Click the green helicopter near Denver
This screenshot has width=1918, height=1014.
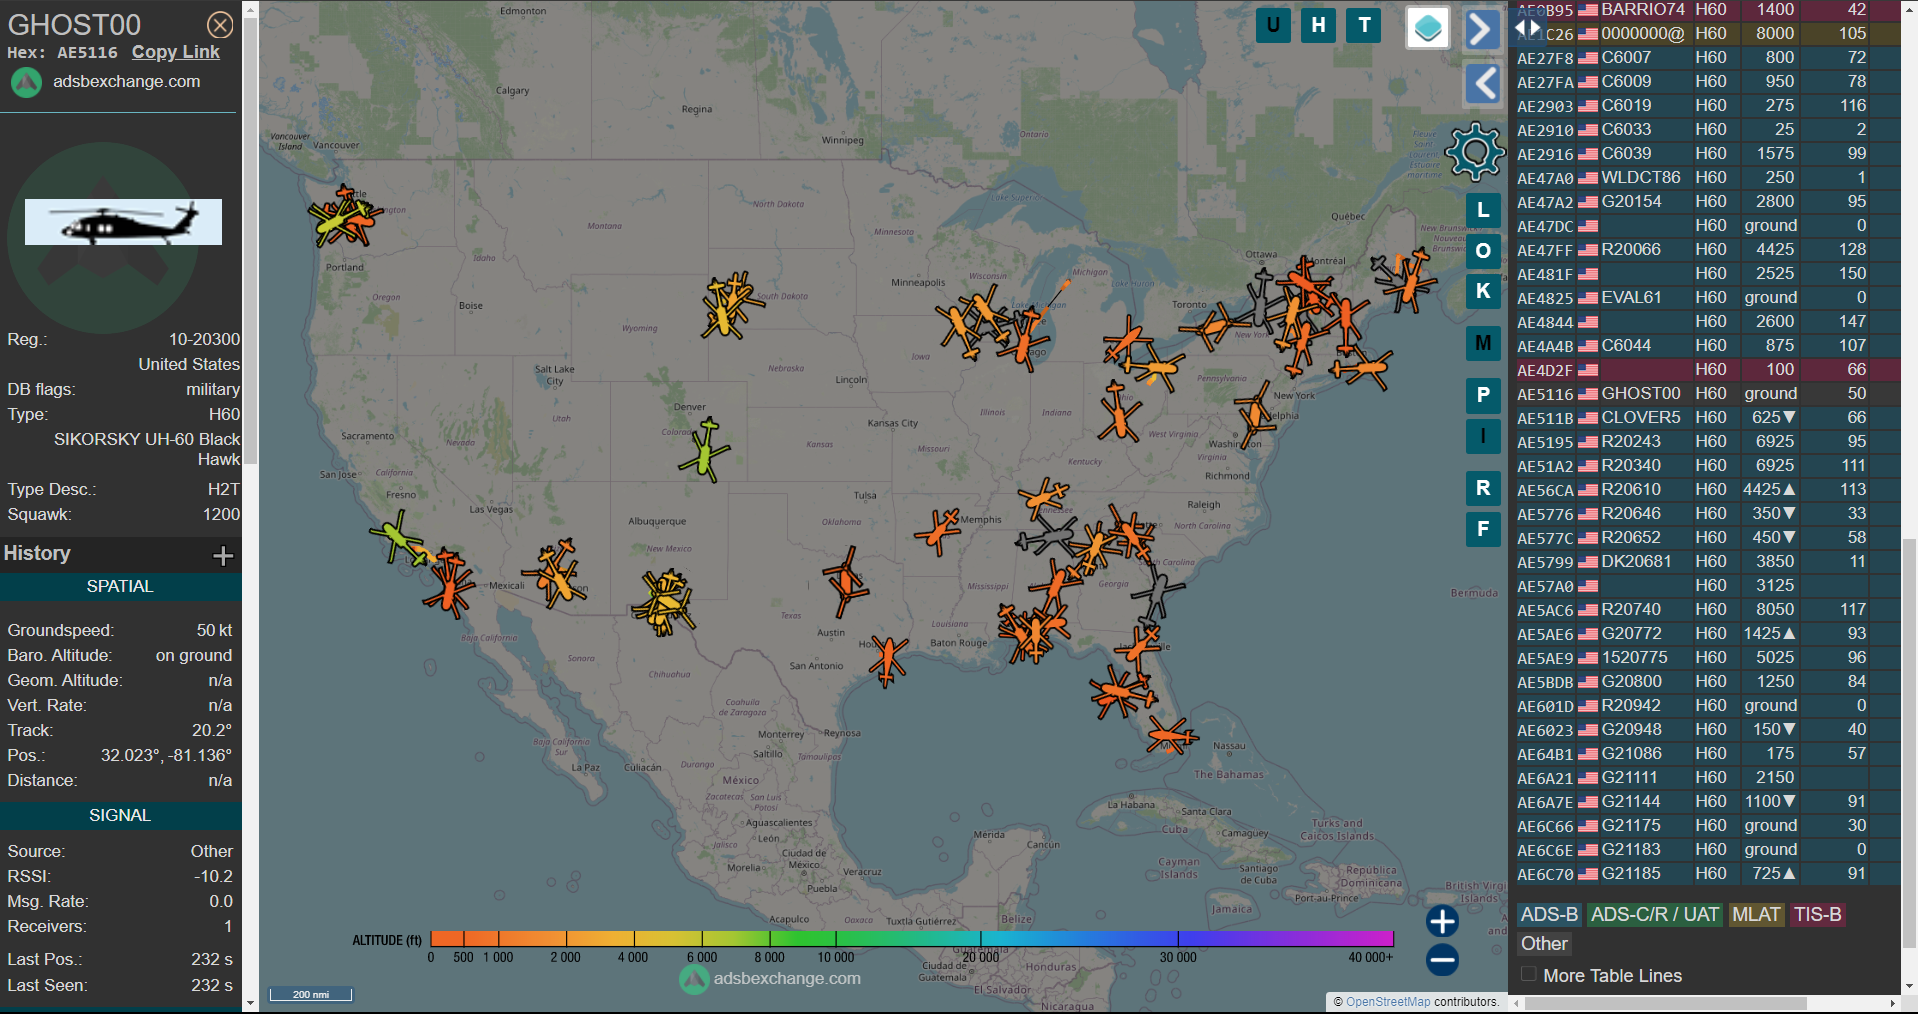click(706, 450)
